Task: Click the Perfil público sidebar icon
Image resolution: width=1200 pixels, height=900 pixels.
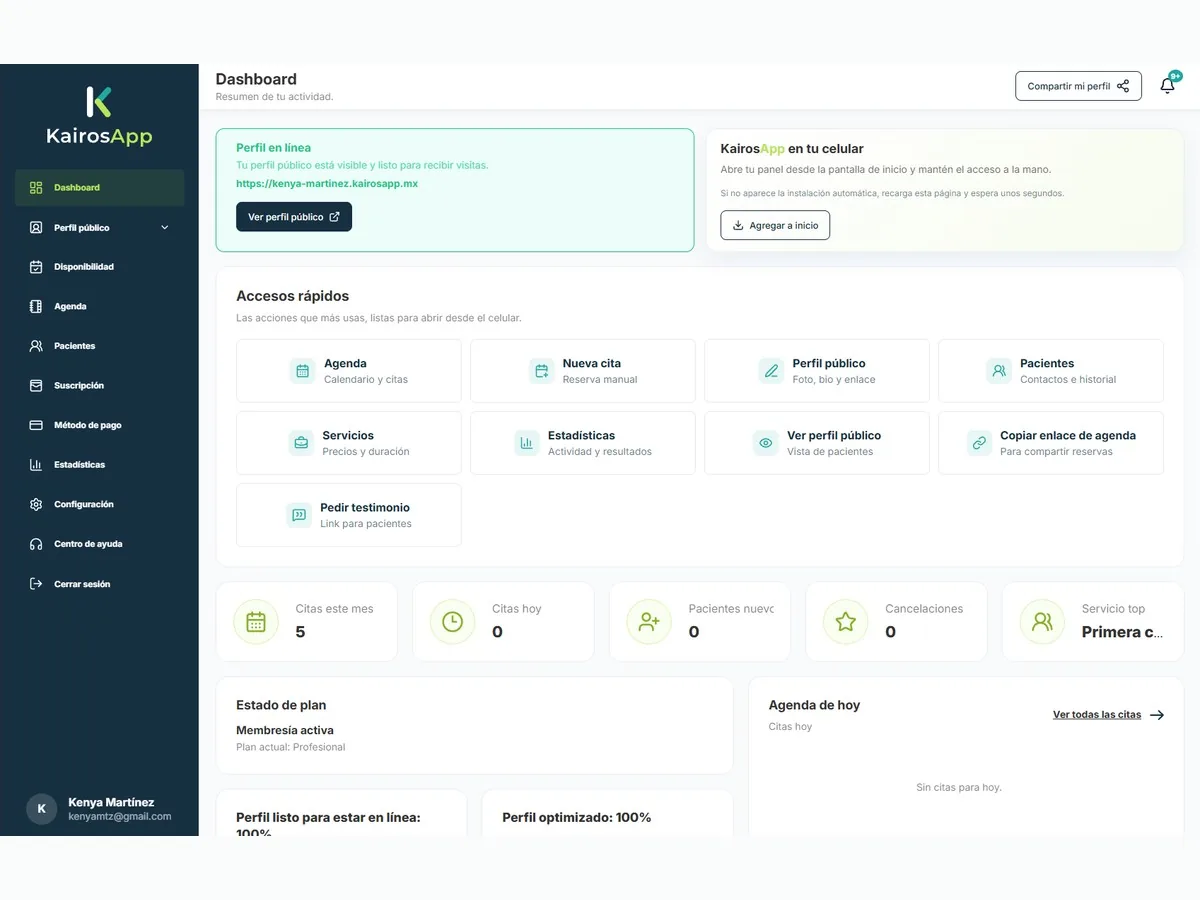Action: pos(36,228)
